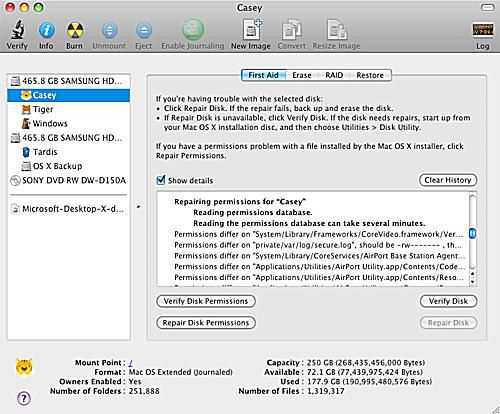500x414 pixels.
Task: Click the log scrollbar thumb
Action: point(472,234)
